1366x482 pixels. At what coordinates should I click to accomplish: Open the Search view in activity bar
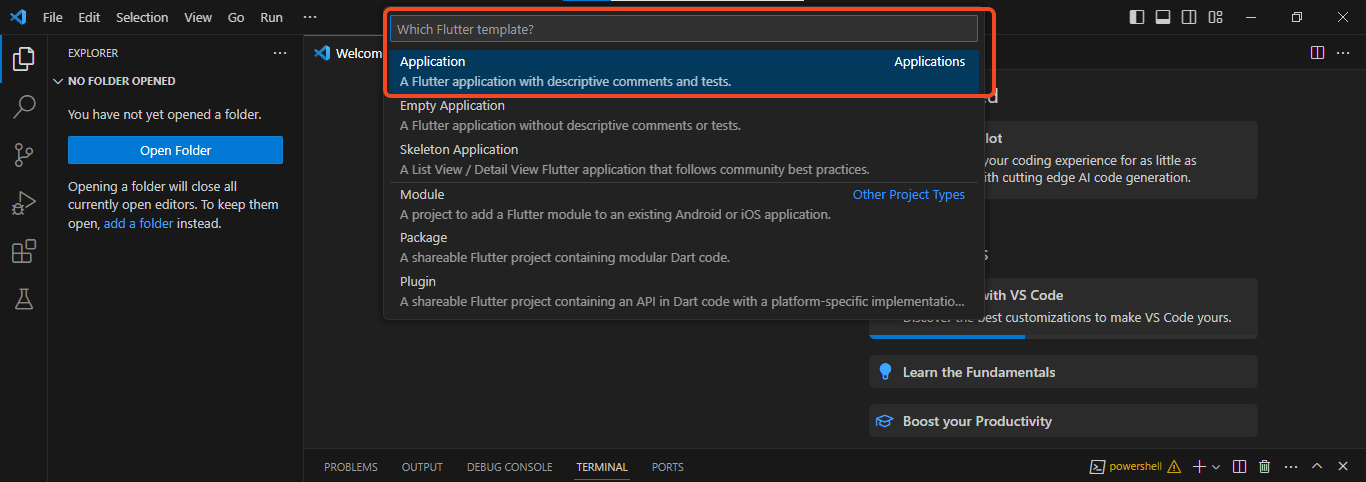coord(23,107)
